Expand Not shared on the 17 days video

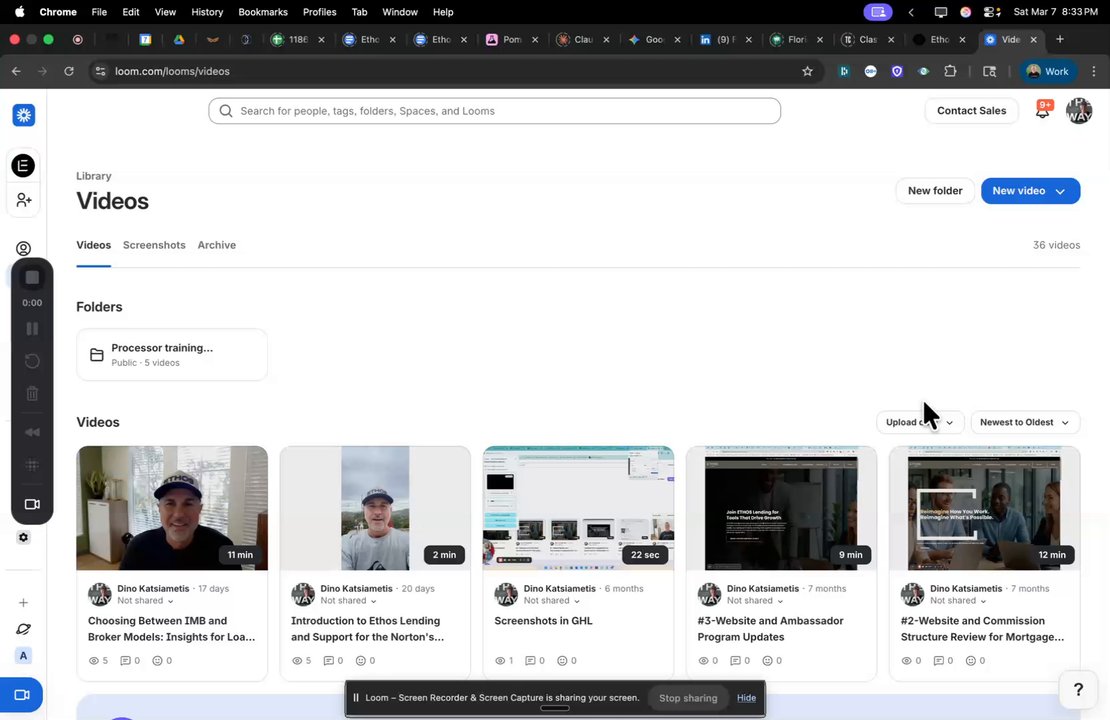point(145,600)
